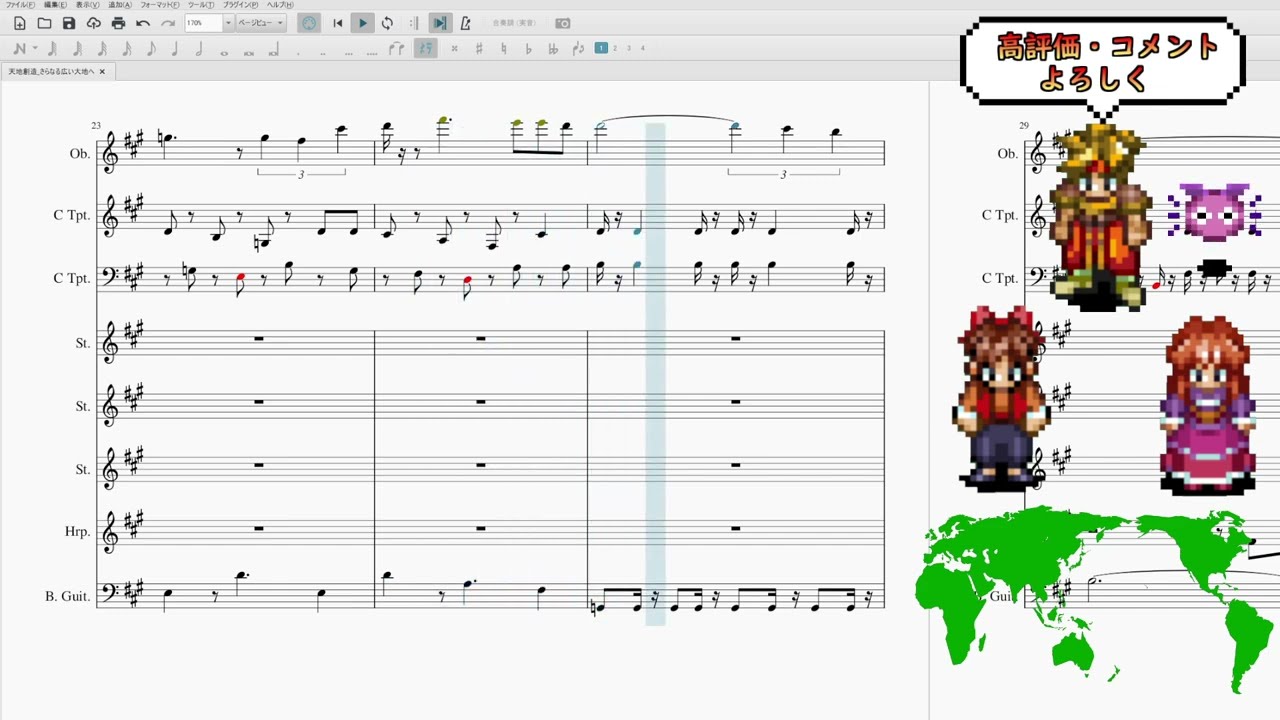The width and height of the screenshot is (1280, 720).
Task: Open the フォーマット menu
Action: tap(159, 5)
